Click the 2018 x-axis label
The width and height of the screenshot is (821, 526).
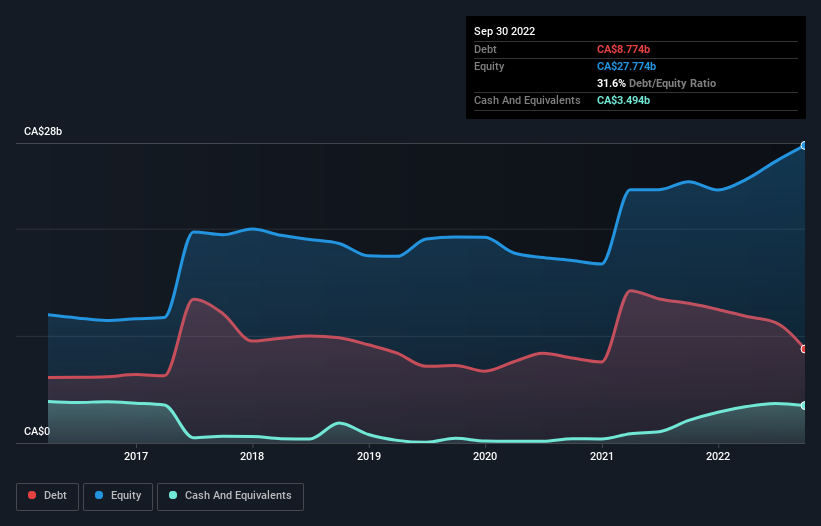[252, 456]
